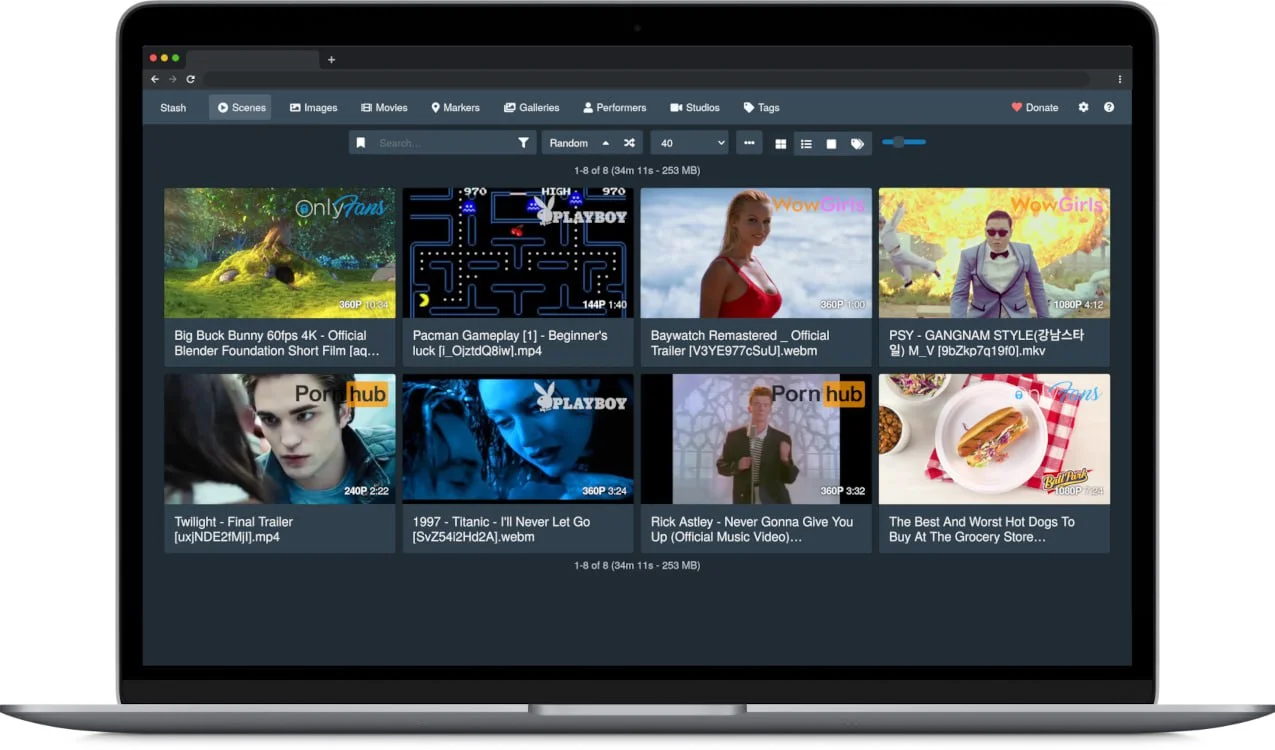Image resolution: width=1275 pixels, height=750 pixels.
Task: Switch to tagger view mode
Action: point(857,144)
